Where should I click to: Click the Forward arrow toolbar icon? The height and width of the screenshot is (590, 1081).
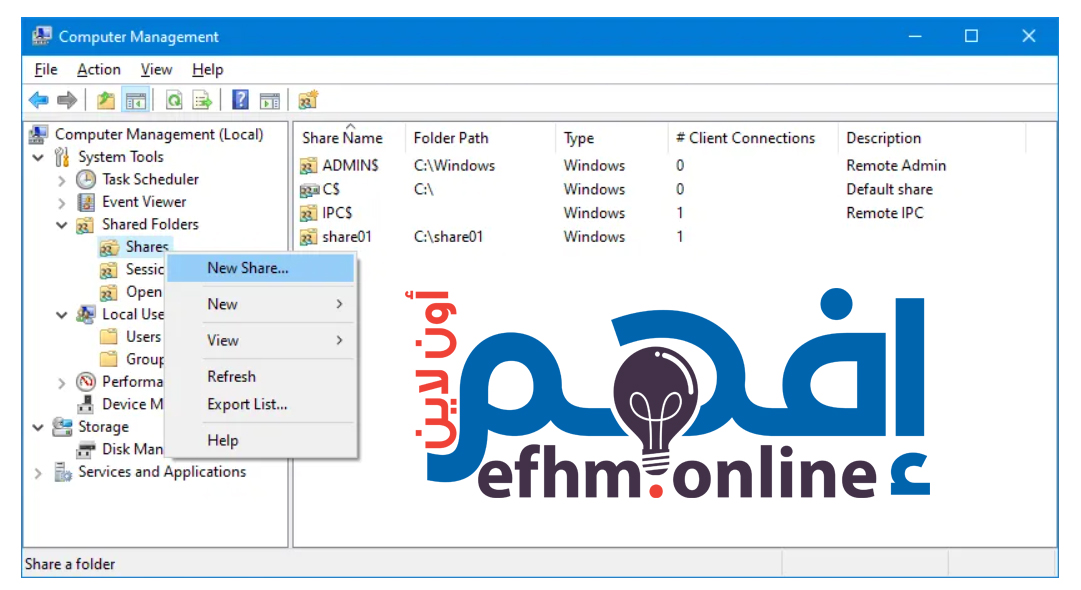pyautogui.click(x=67, y=101)
